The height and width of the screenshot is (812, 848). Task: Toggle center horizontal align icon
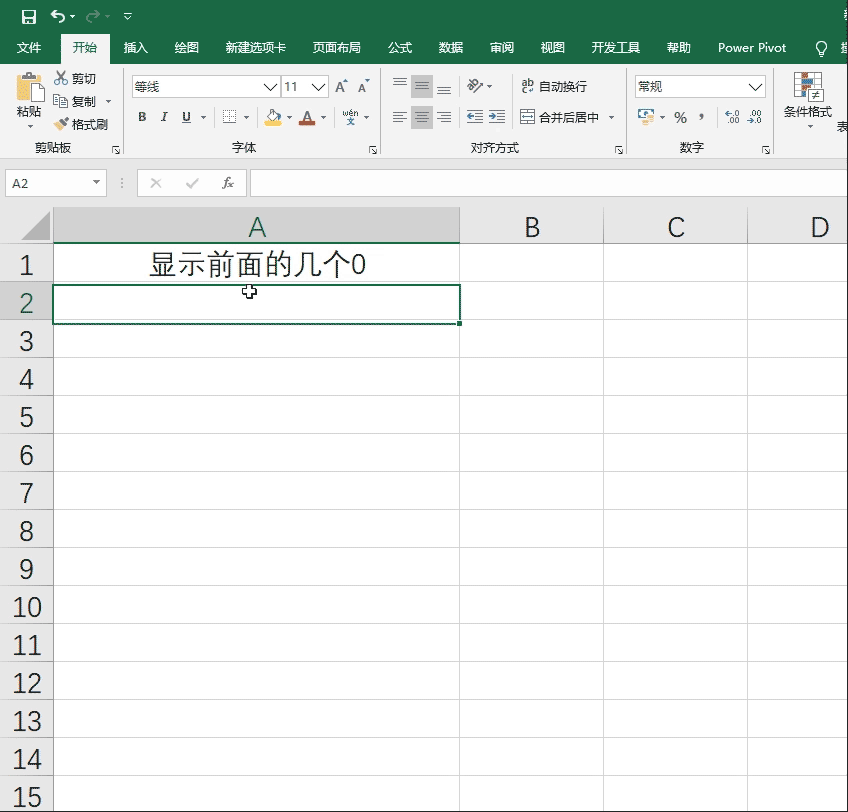click(x=422, y=117)
